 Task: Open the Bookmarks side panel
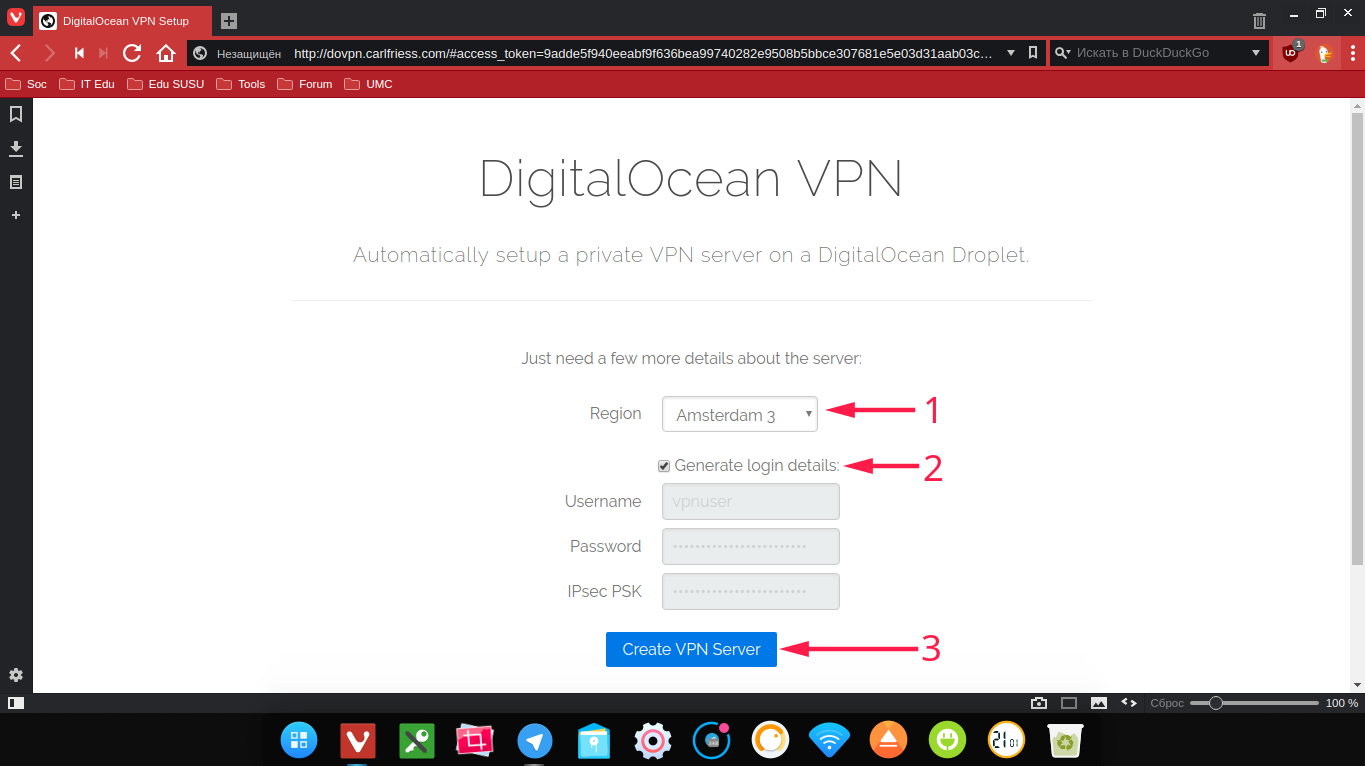(16, 114)
